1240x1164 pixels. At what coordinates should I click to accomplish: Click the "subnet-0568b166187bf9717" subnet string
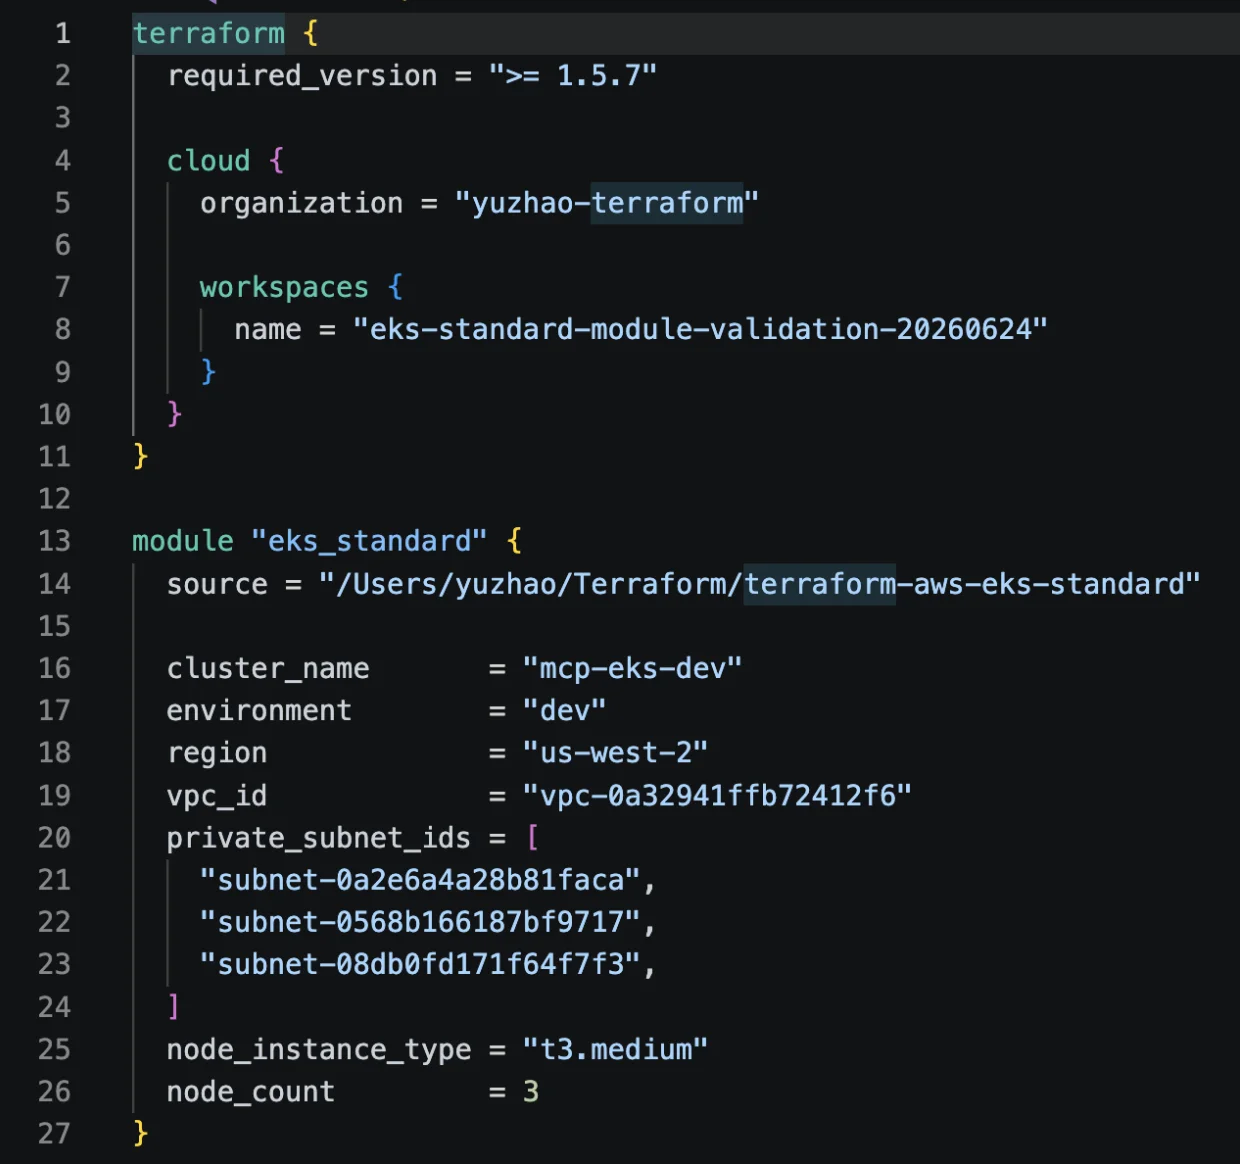point(420,922)
